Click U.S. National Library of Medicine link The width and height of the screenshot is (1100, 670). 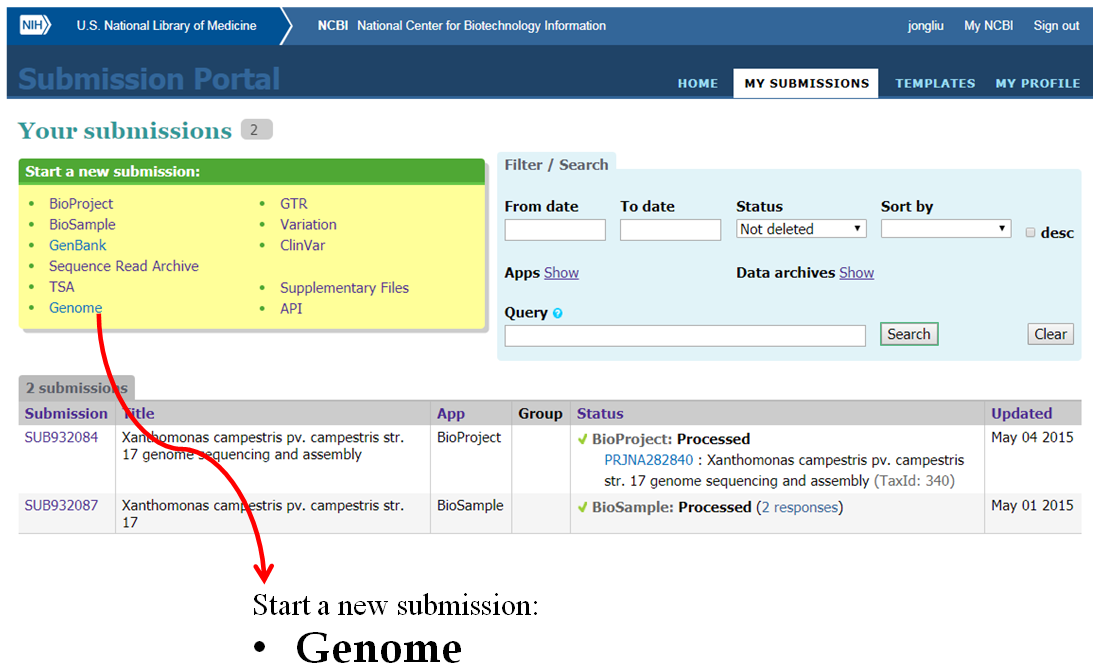pos(166,26)
